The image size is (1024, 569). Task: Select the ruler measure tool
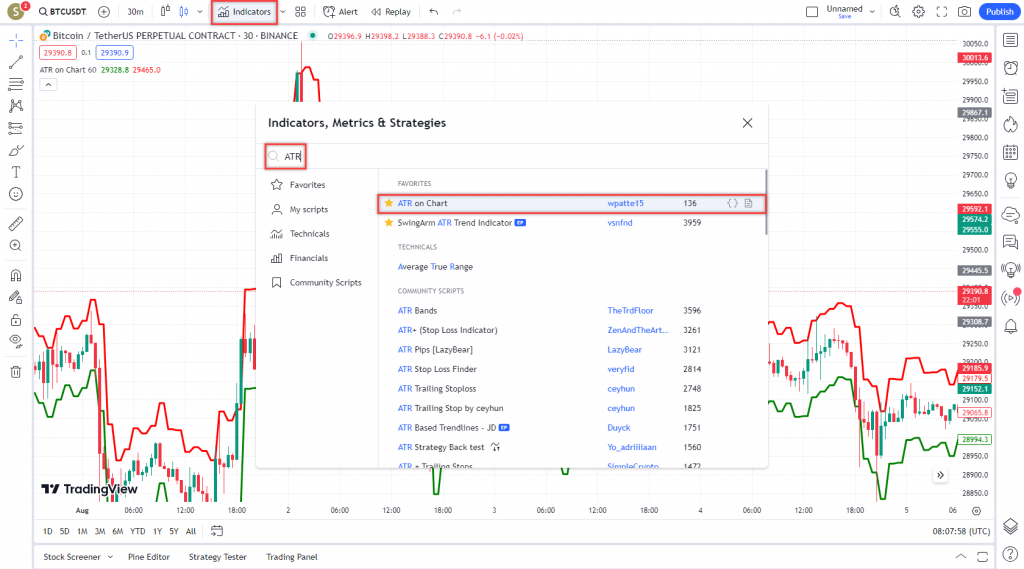15,223
